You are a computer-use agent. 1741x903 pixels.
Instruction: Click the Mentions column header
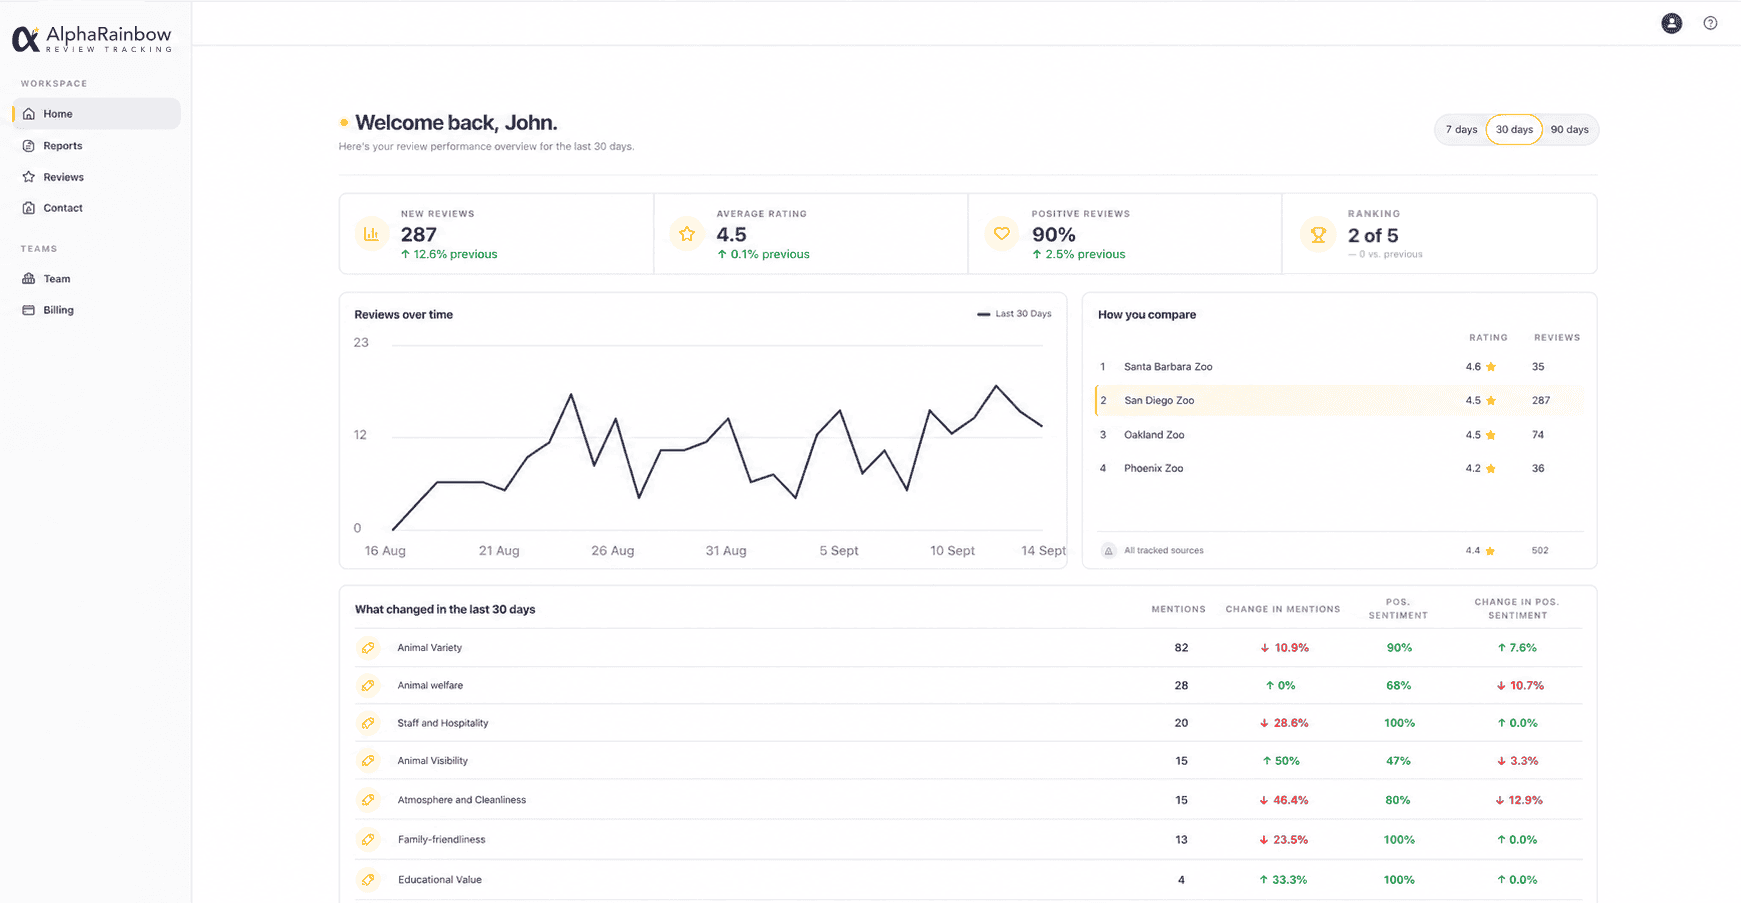[1178, 609]
